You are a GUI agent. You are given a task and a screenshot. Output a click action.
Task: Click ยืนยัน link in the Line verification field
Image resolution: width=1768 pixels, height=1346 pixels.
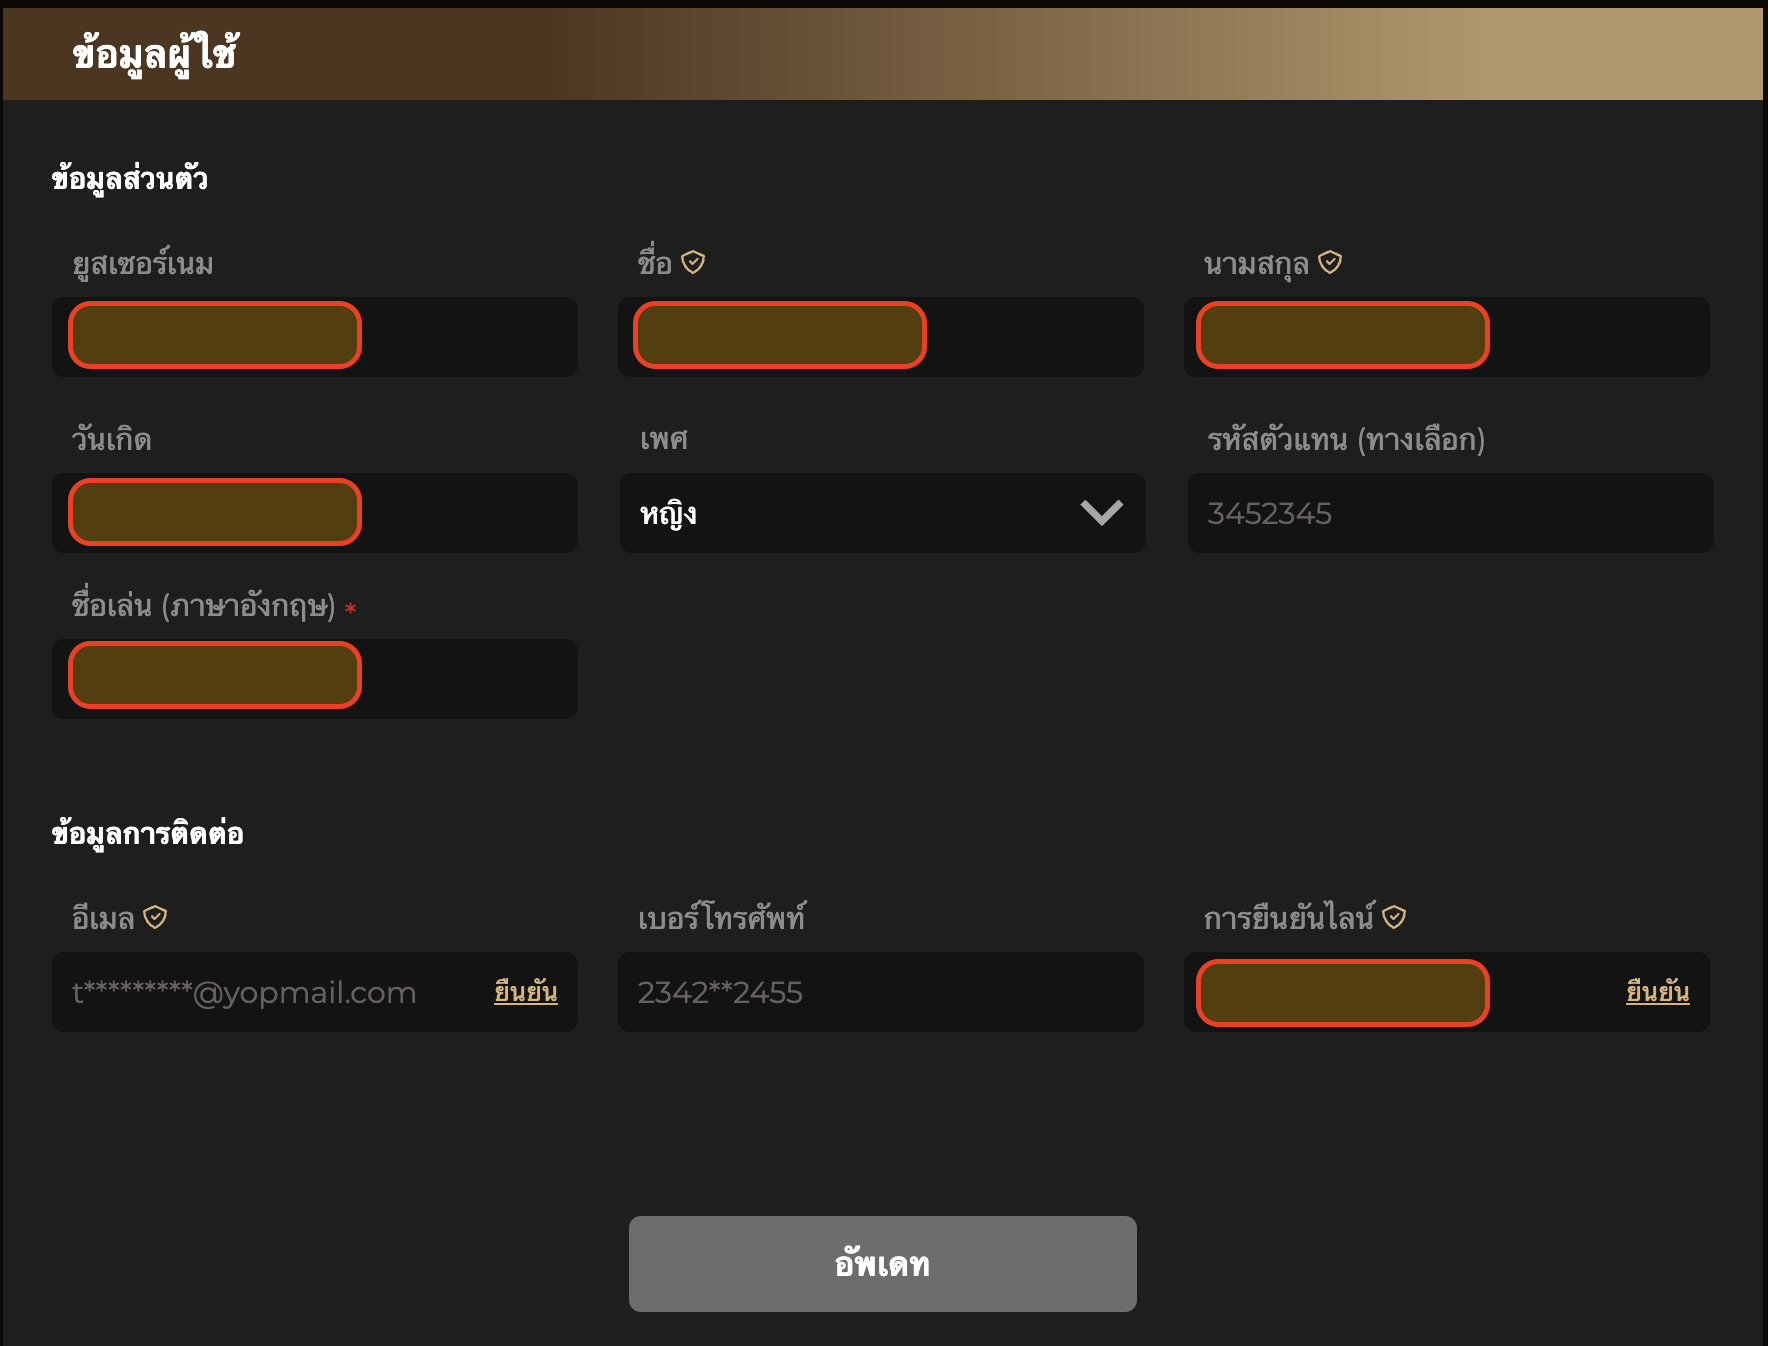coord(1657,992)
